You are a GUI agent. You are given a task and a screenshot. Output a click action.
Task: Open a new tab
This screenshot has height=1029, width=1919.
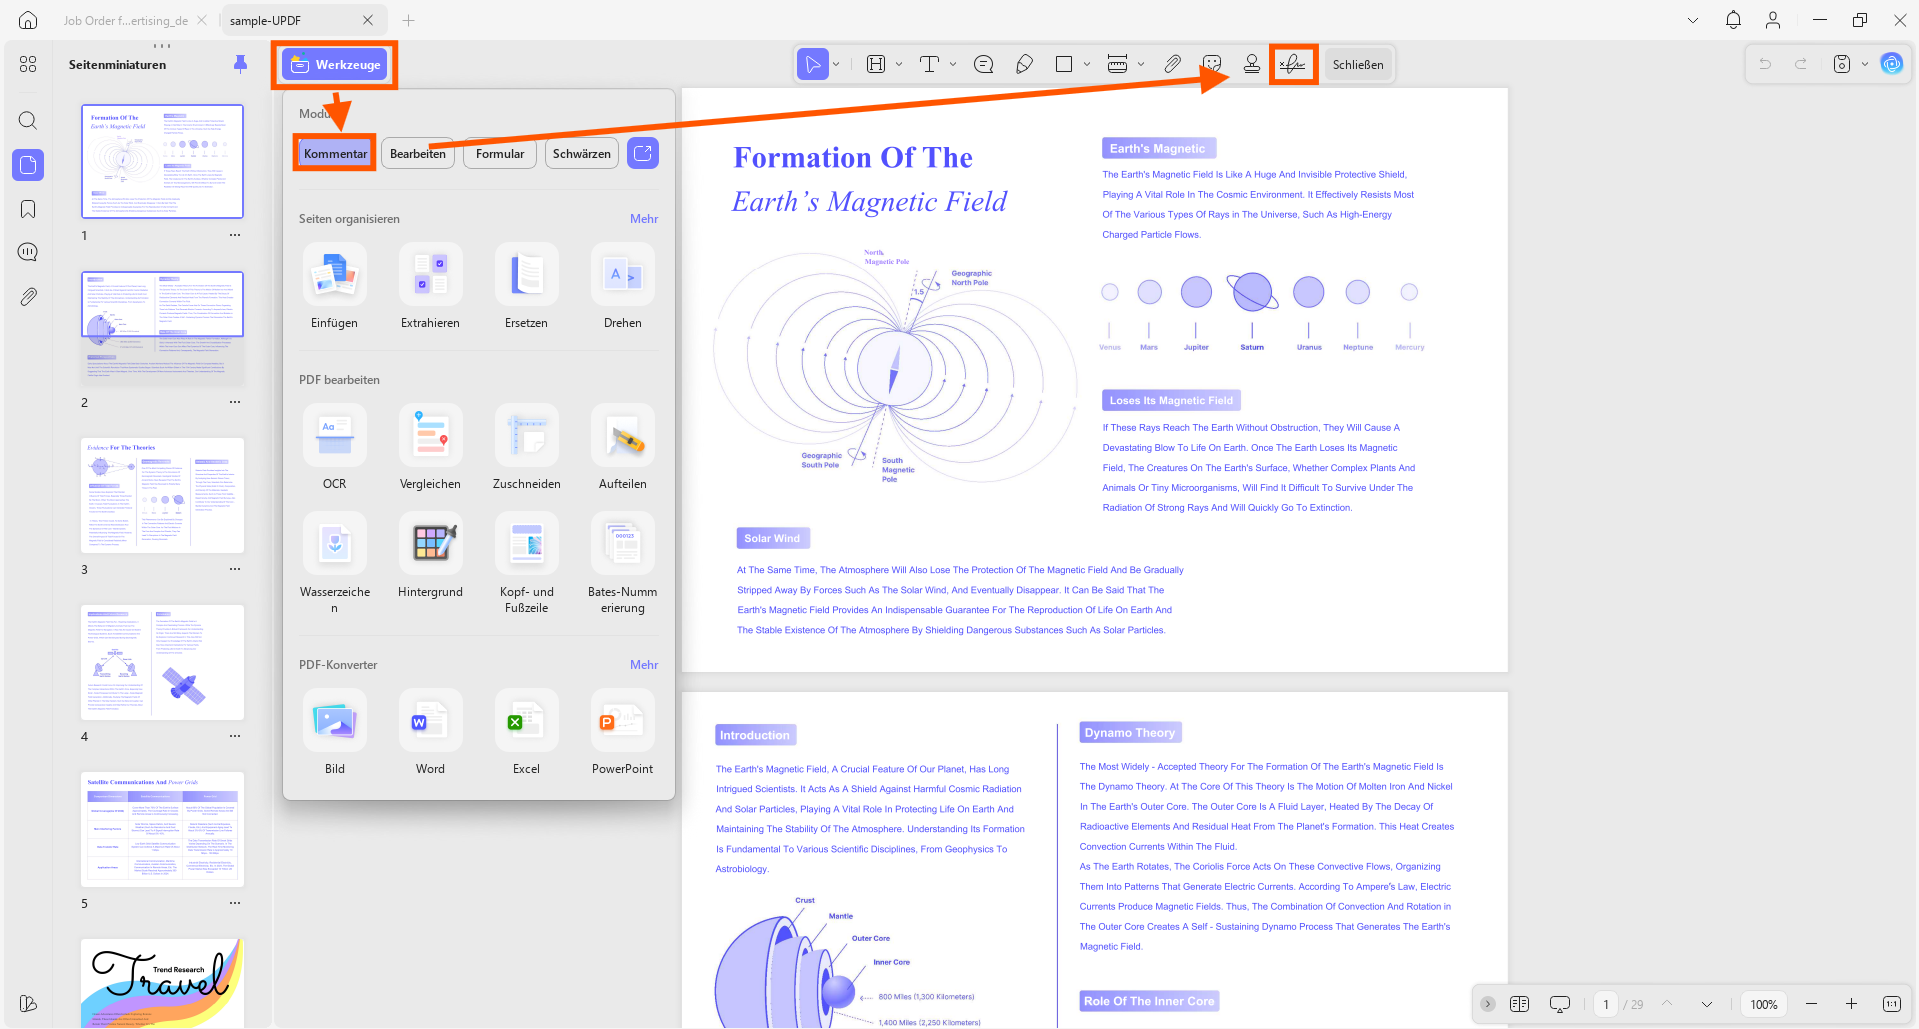coord(409,20)
